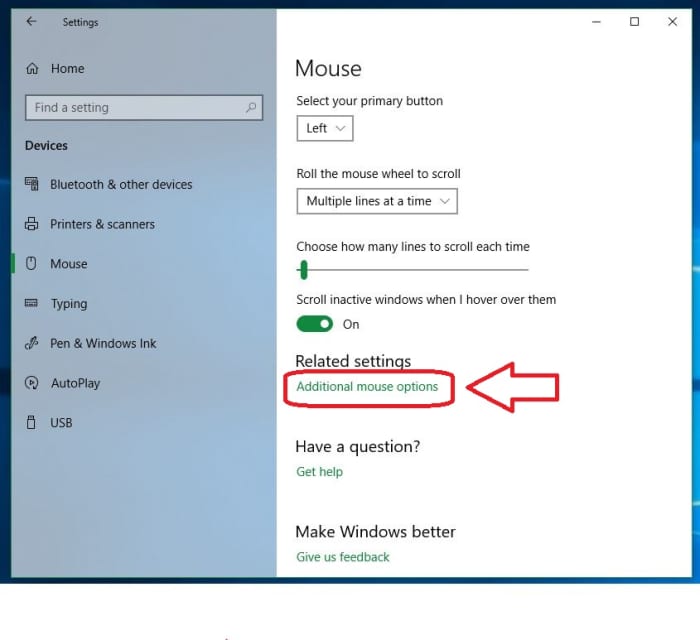Image resolution: width=700 pixels, height=640 pixels.
Task: Click the Related settings heading
Action: click(353, 361)
